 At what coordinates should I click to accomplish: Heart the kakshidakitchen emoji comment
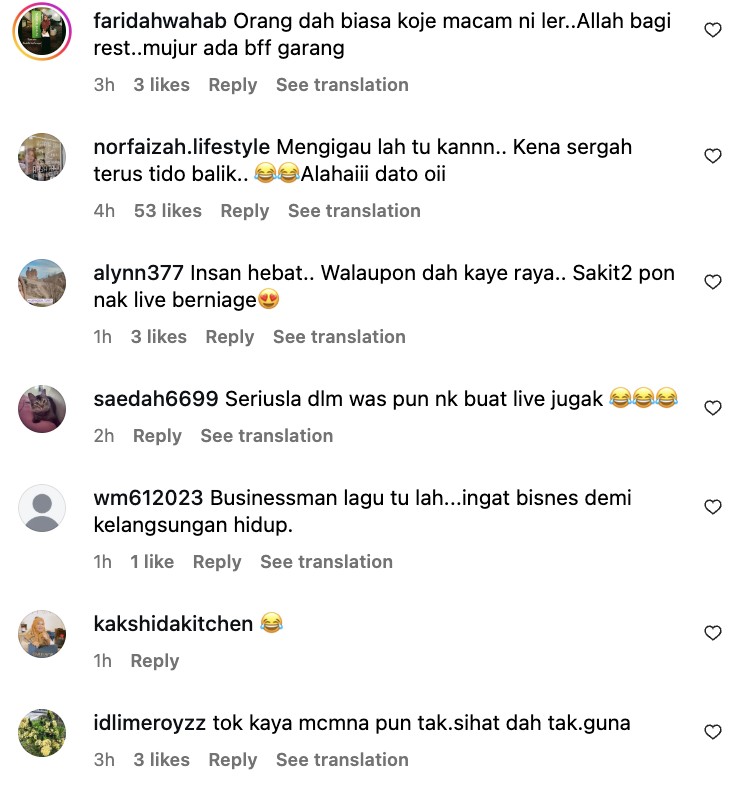713,633
